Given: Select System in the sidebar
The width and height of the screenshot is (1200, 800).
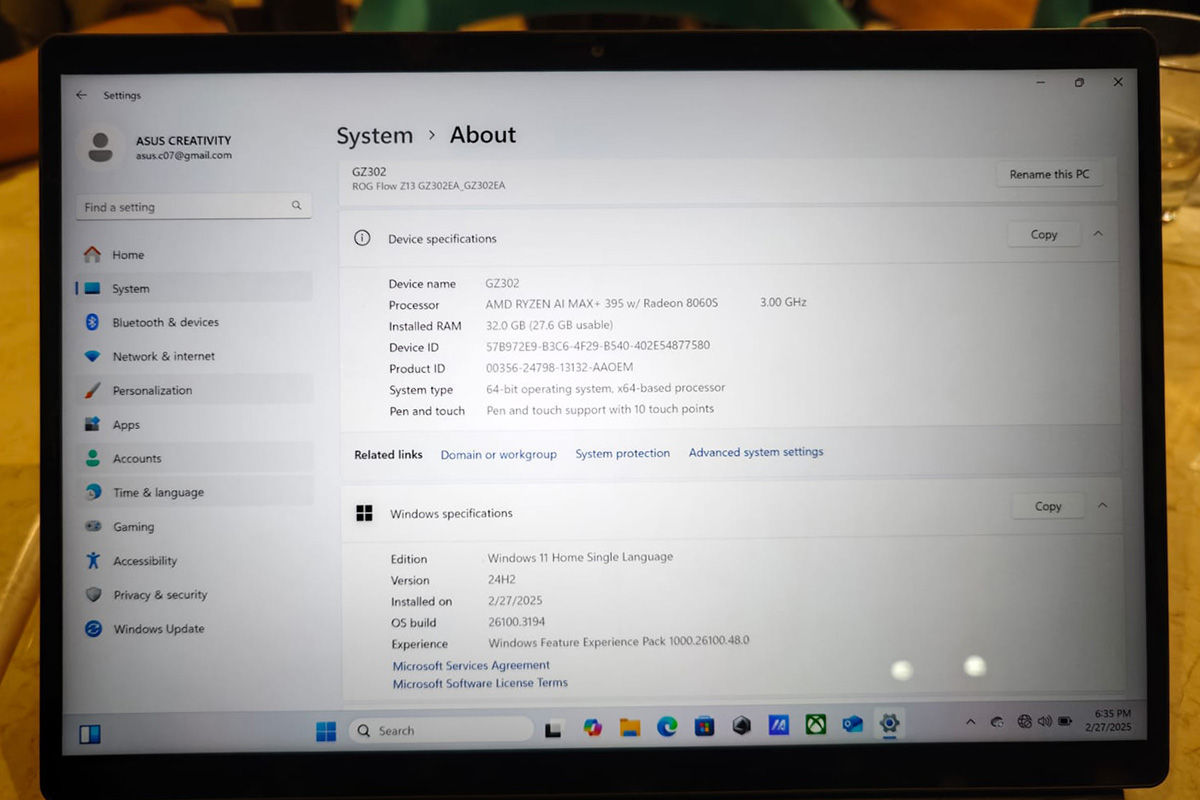Looking at the screenshot, I should [193, 288].
